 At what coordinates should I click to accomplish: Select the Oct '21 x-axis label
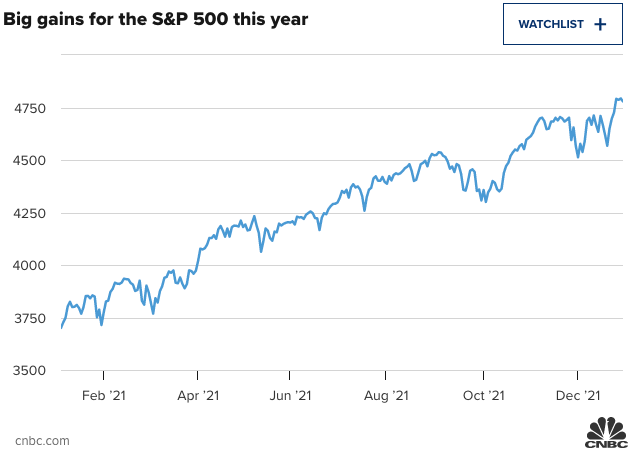(483, 396)
